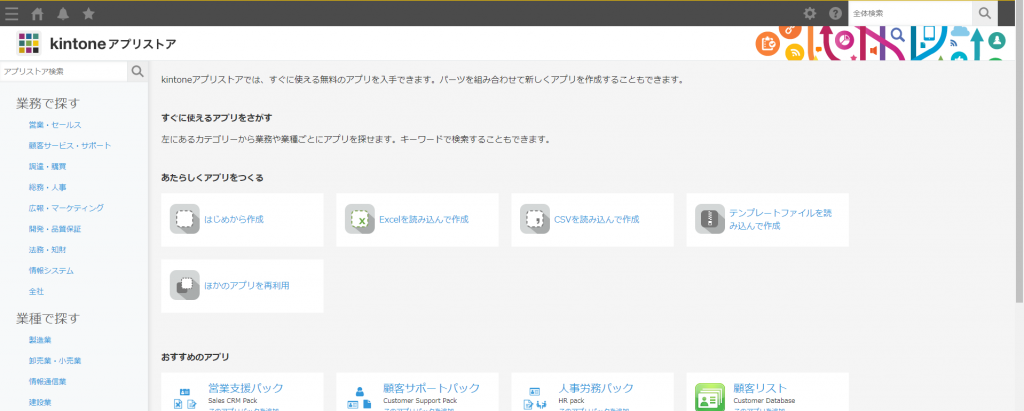The height and width of the screenshot is (411, 1024).
Task: Open 顧客サポートパック title link
Action: coord(432,388)
